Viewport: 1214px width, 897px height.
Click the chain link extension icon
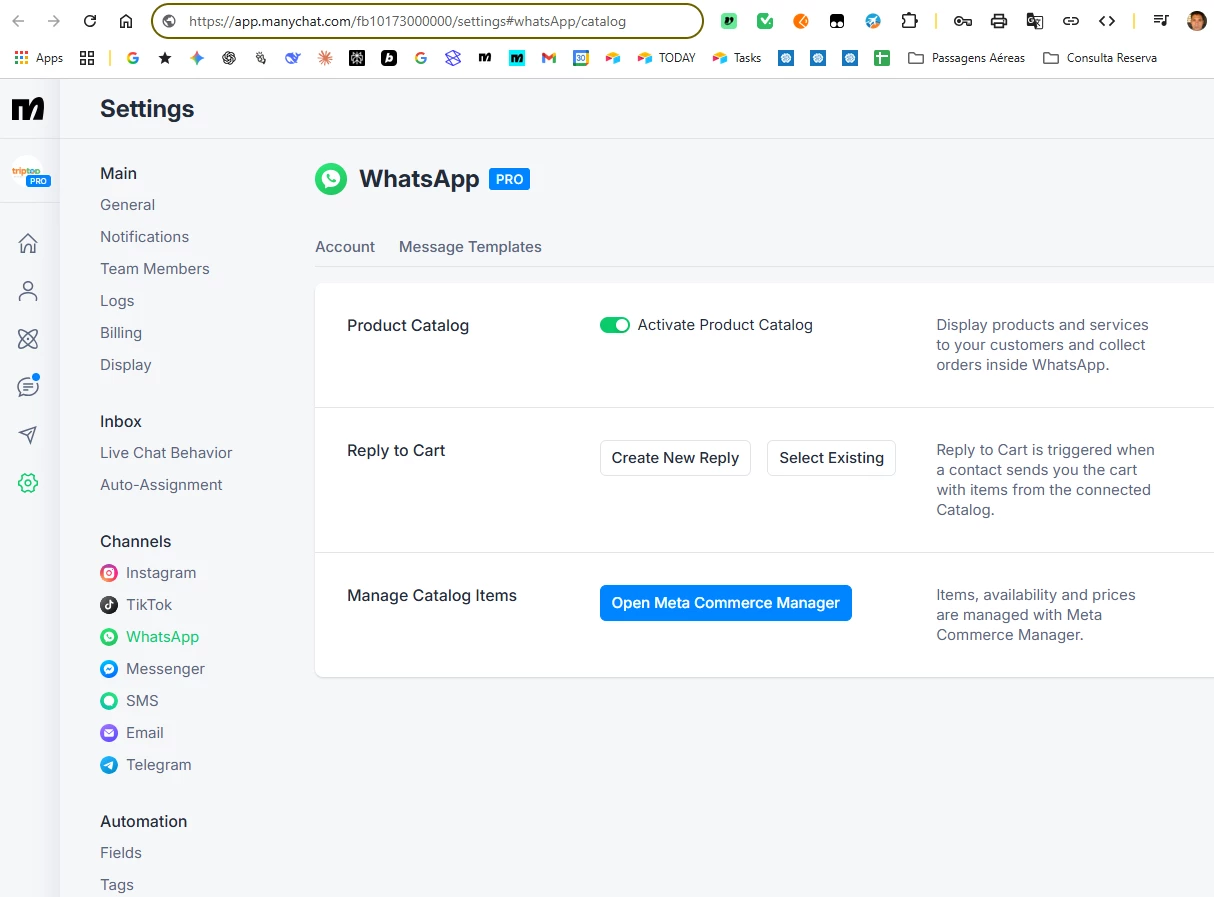(1071, 21)
